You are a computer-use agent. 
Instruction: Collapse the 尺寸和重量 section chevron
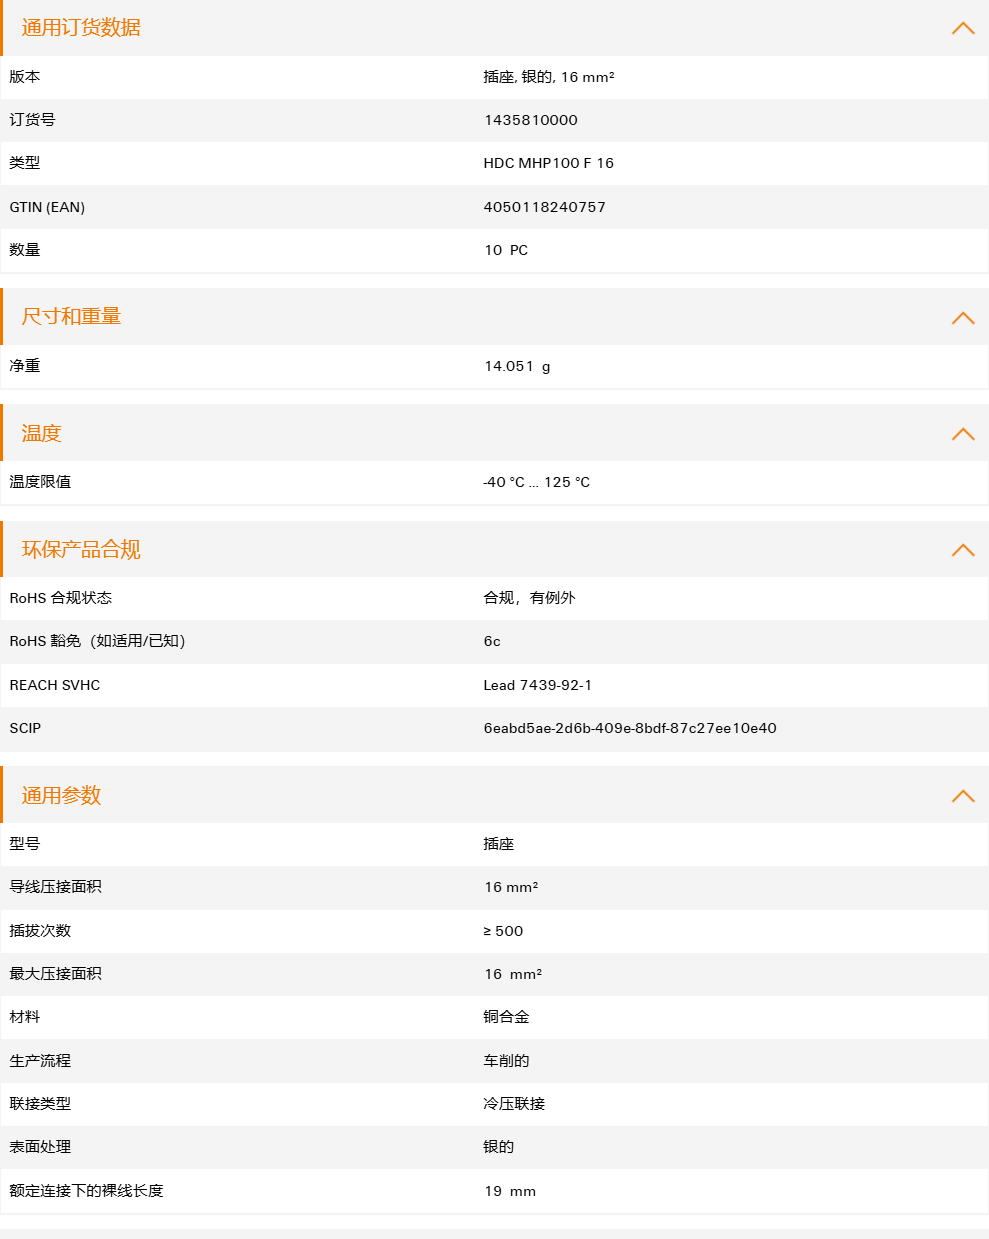[x=963, y=318]
